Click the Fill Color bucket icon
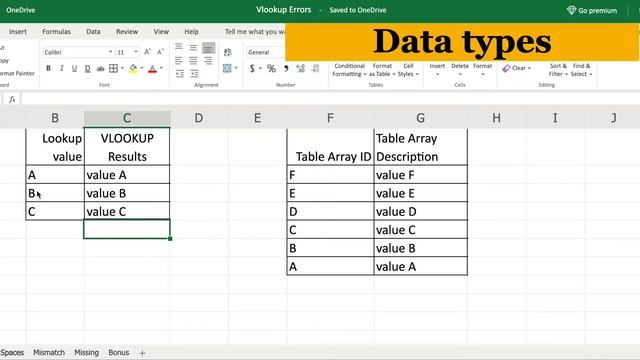This screenshot has width=640, height=360. tap(133, 69)
